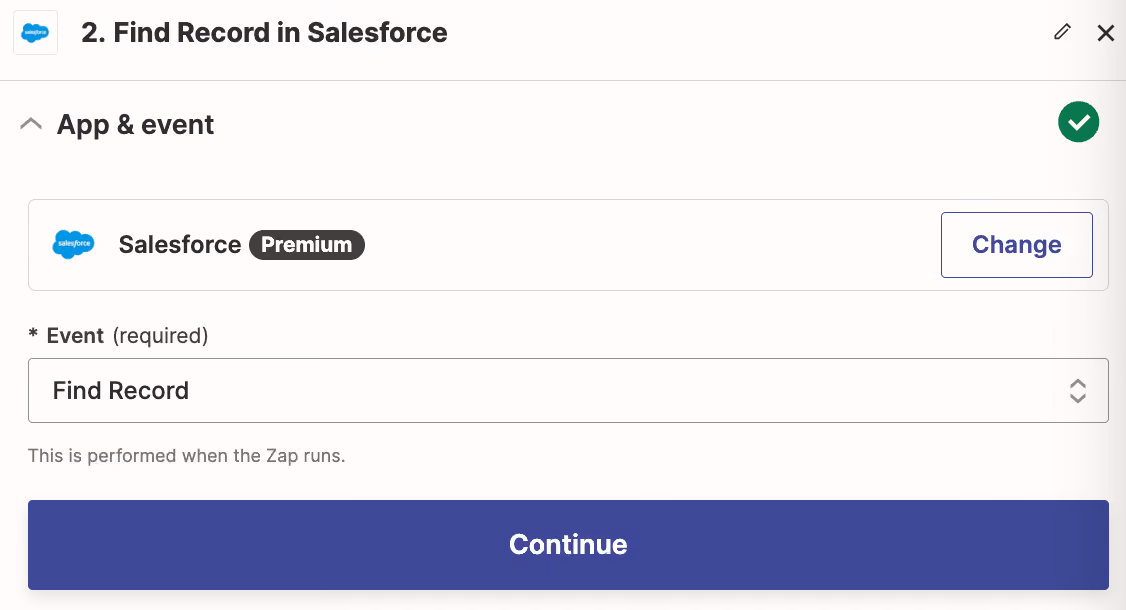
Task: Close the step editor with the X icon
Action: point(1105,33)
